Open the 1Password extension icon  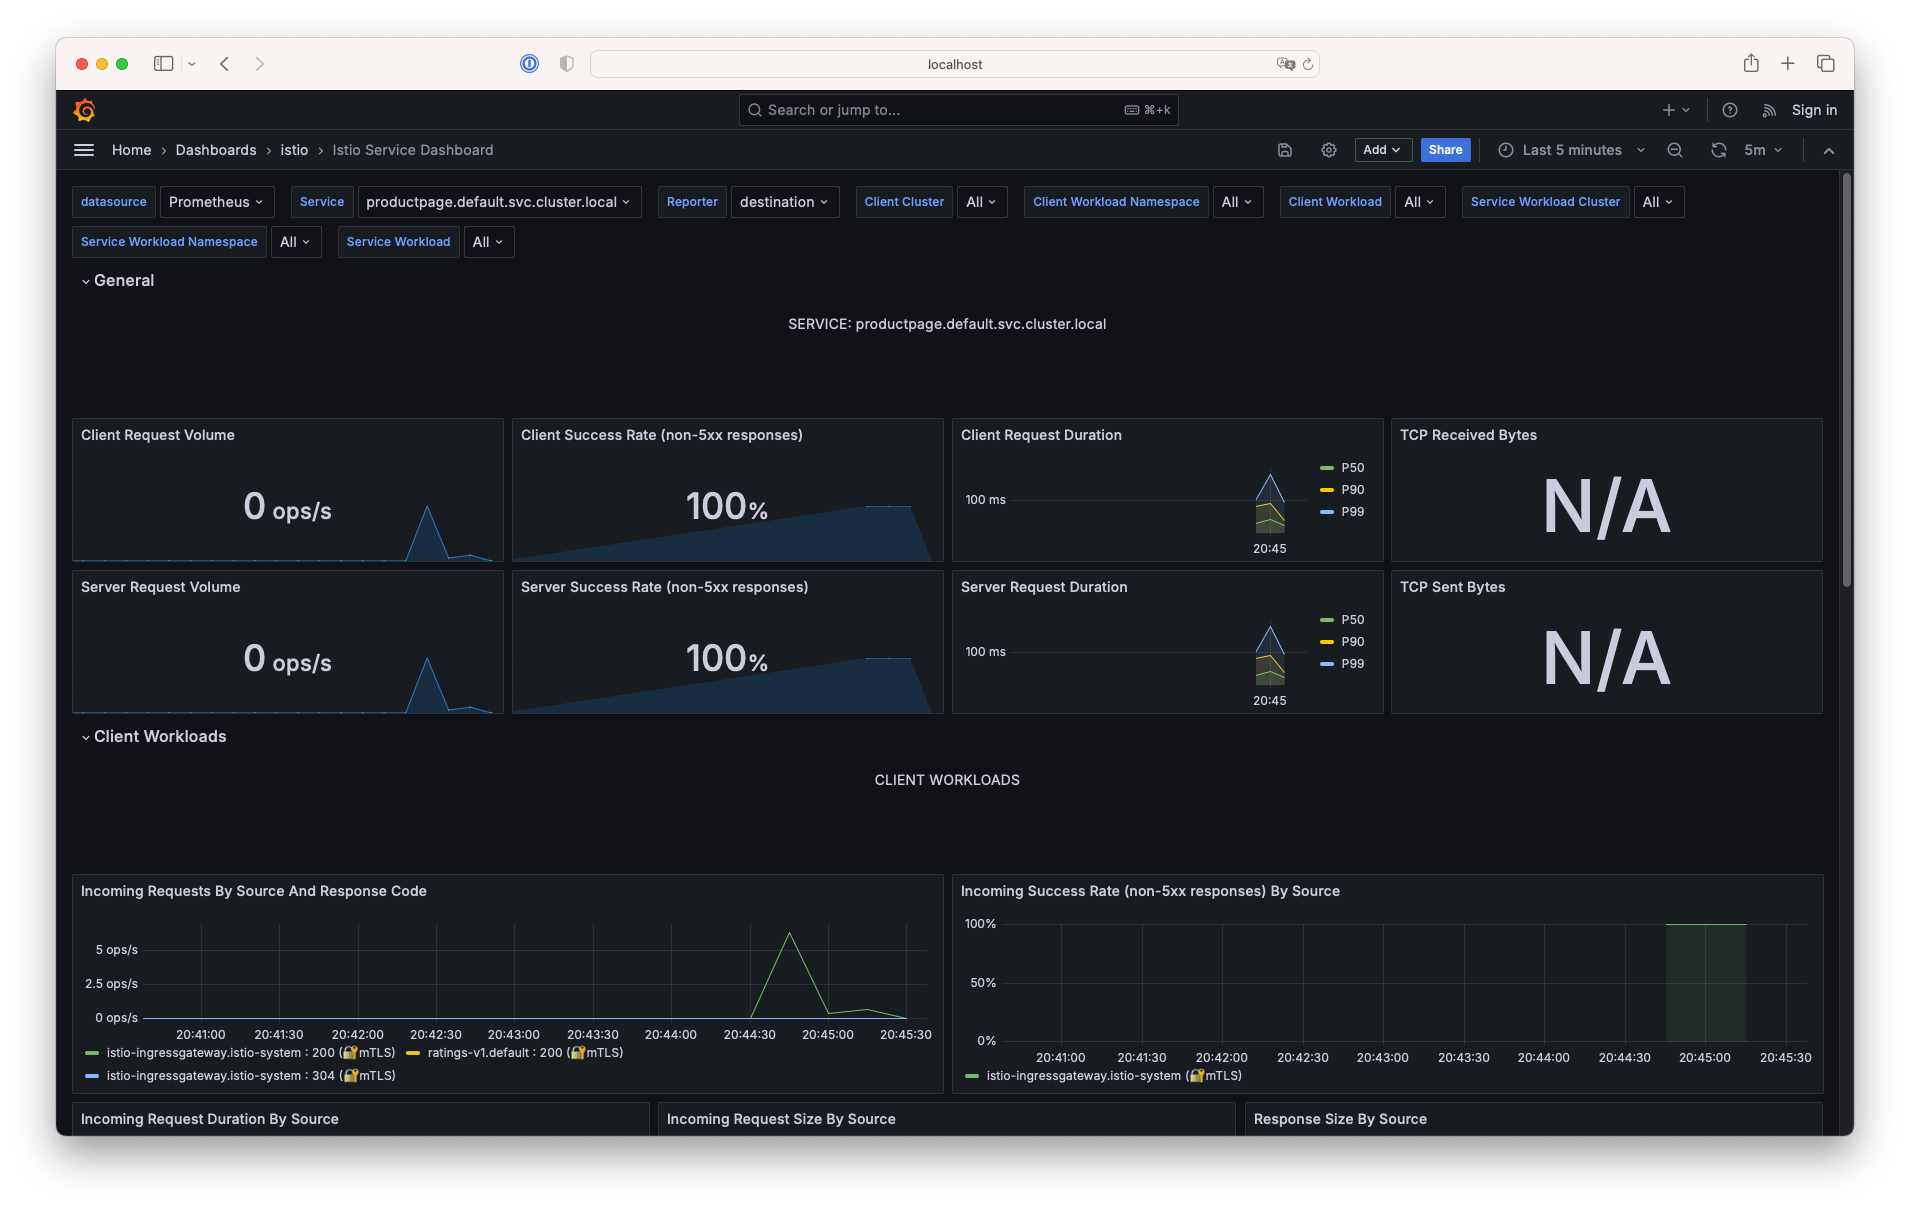529,63
